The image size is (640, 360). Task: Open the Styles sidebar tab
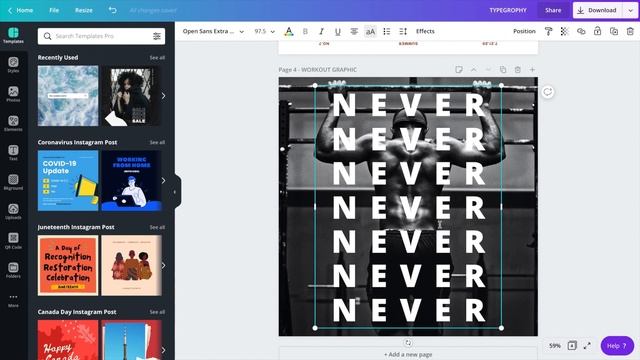(13, 64)
